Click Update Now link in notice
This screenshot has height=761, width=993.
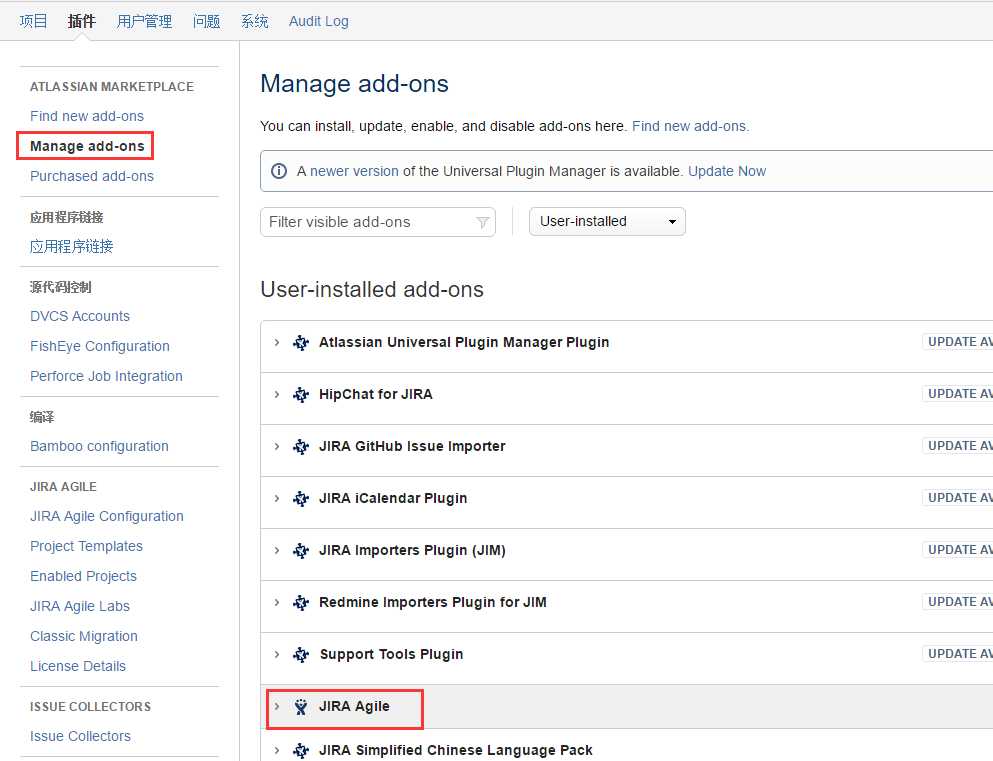[x=727, y=171]
